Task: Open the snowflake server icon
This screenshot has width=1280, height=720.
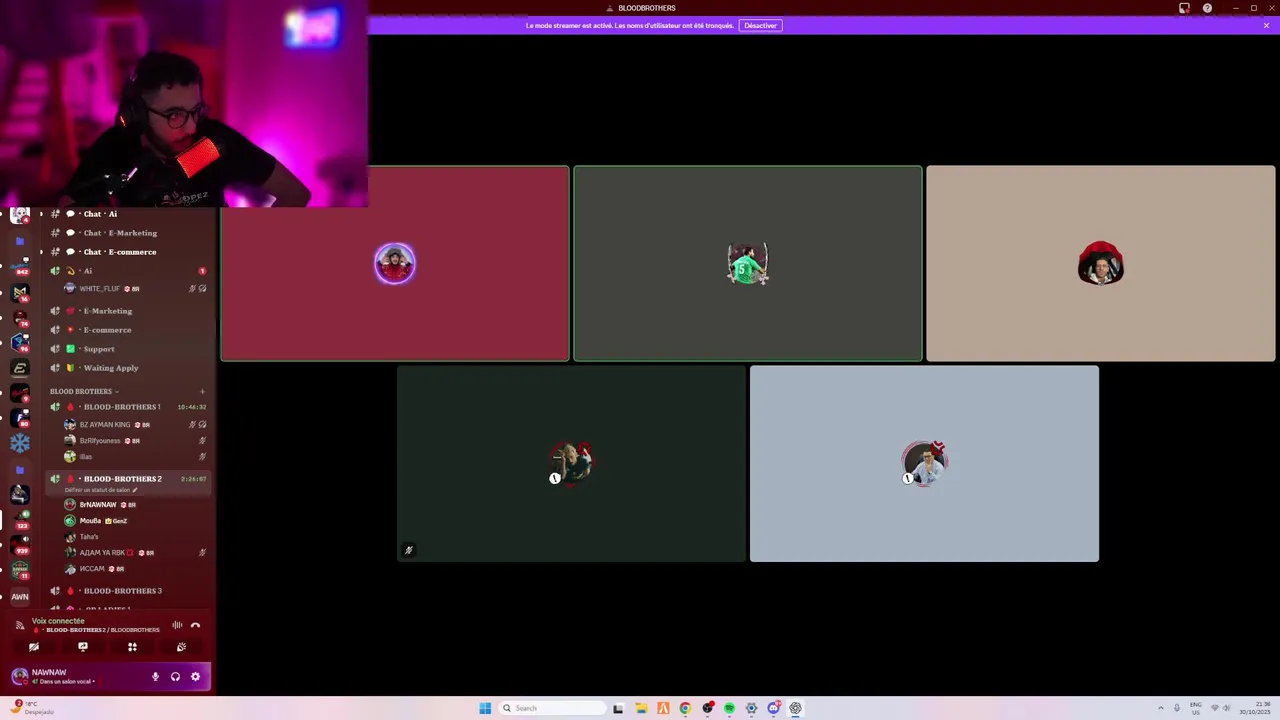Action: tap(20, 443)
